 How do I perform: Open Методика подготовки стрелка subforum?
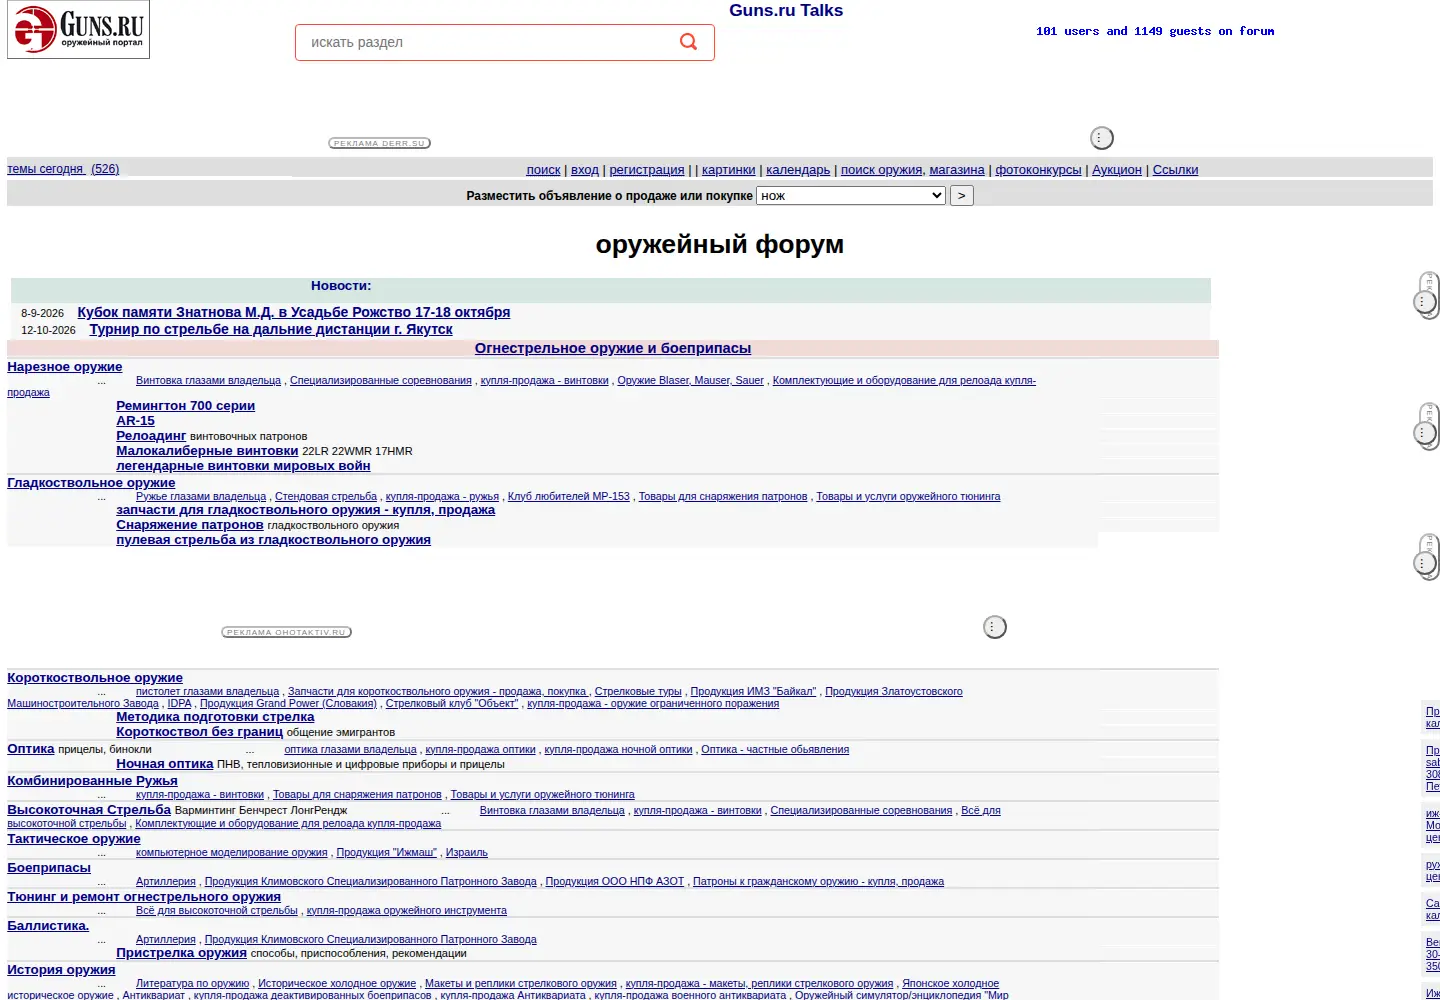tap(215, 717)
